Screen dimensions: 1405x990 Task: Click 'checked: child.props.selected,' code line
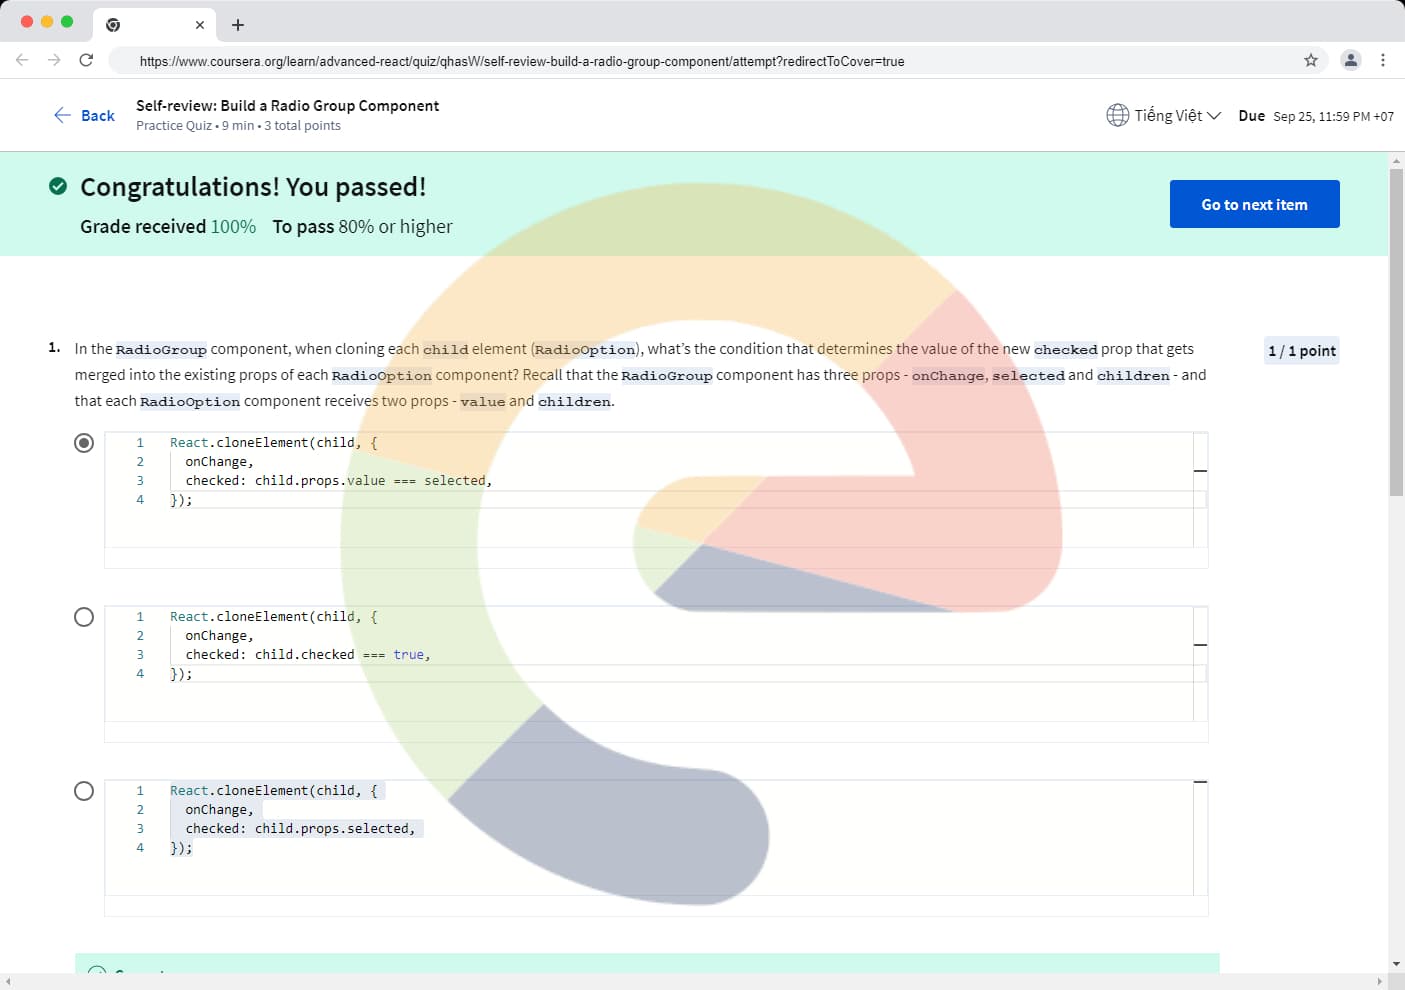click(300, 829)
